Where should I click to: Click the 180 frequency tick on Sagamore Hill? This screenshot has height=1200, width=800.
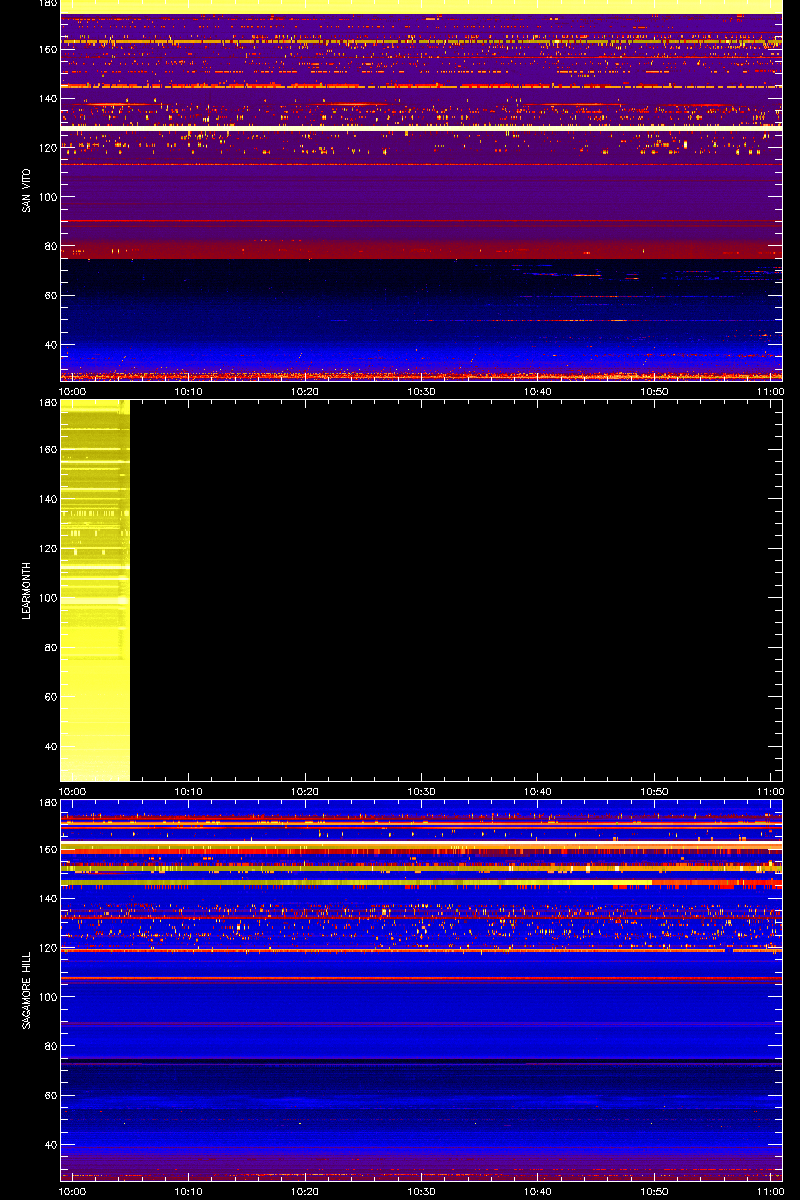pyautogui.click(x=47, y=802)
